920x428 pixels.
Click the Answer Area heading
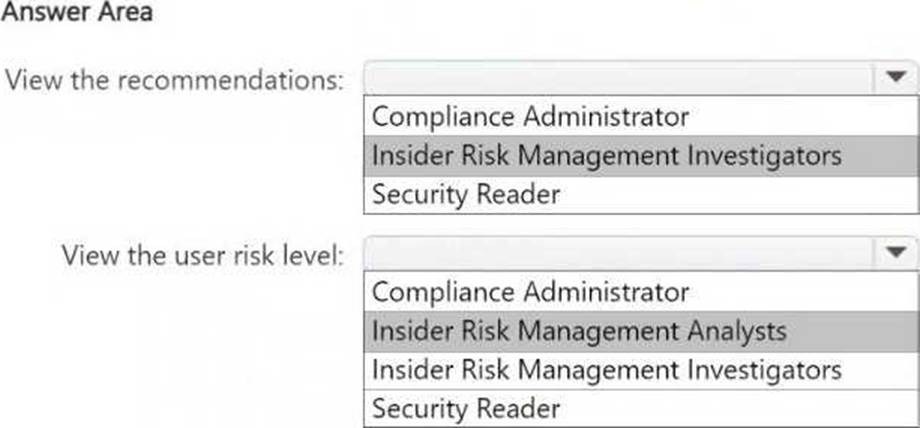click(76, 14)
